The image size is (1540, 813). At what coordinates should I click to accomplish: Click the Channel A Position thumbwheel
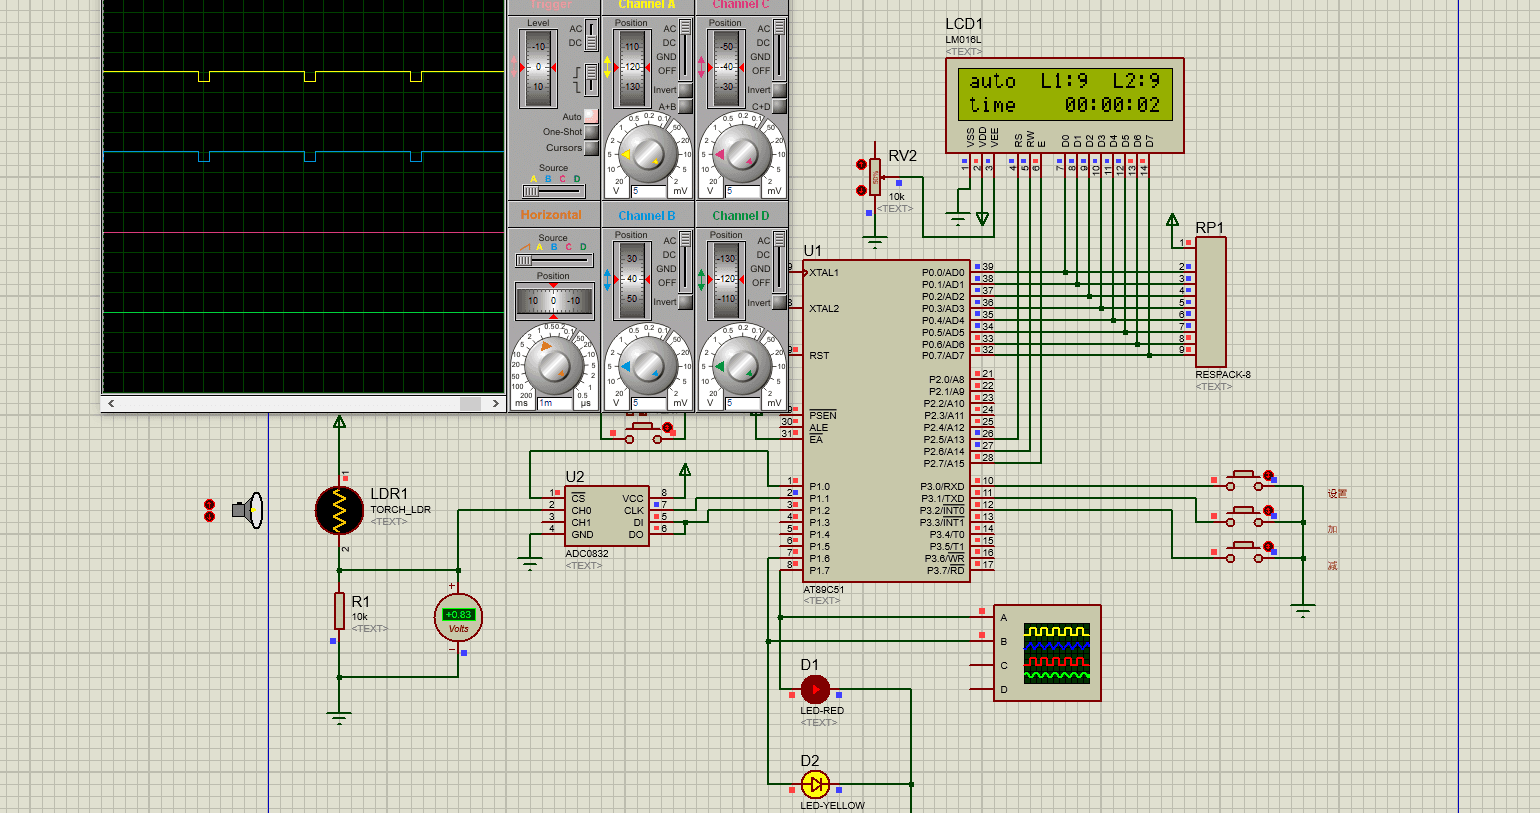632,67
